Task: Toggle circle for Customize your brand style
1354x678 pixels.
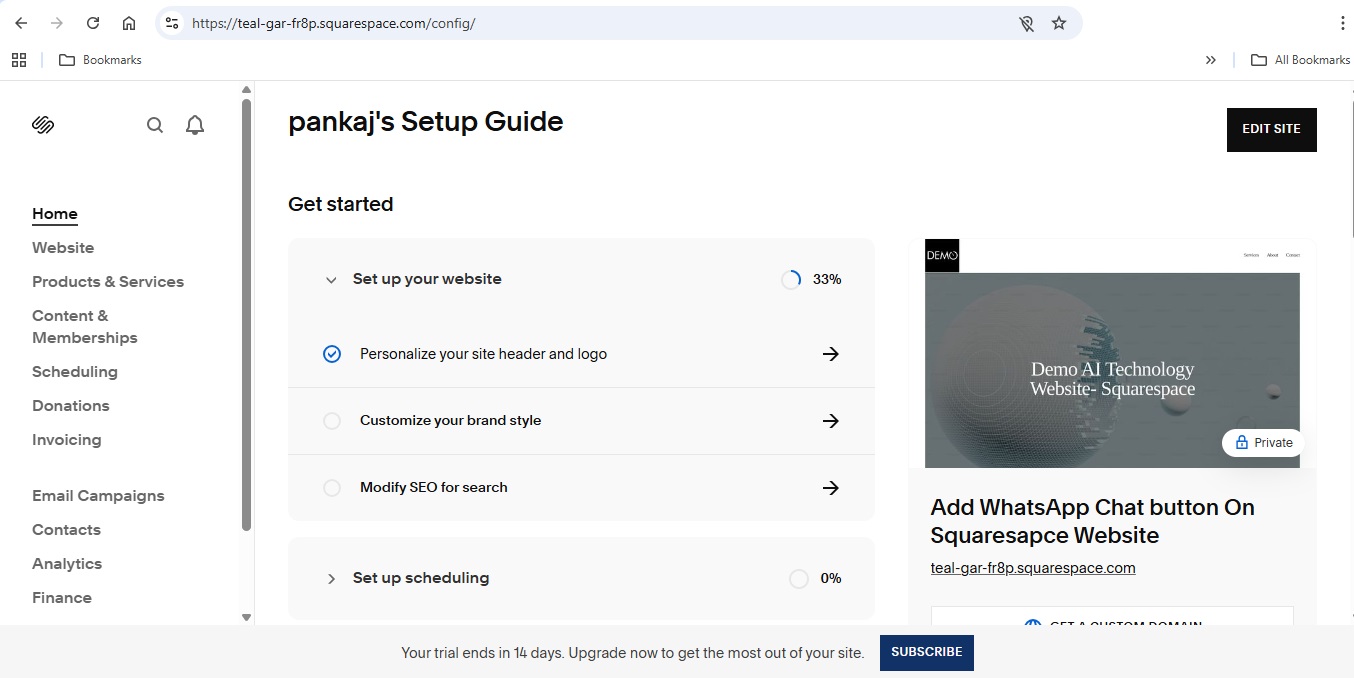Action: point(332,421)
